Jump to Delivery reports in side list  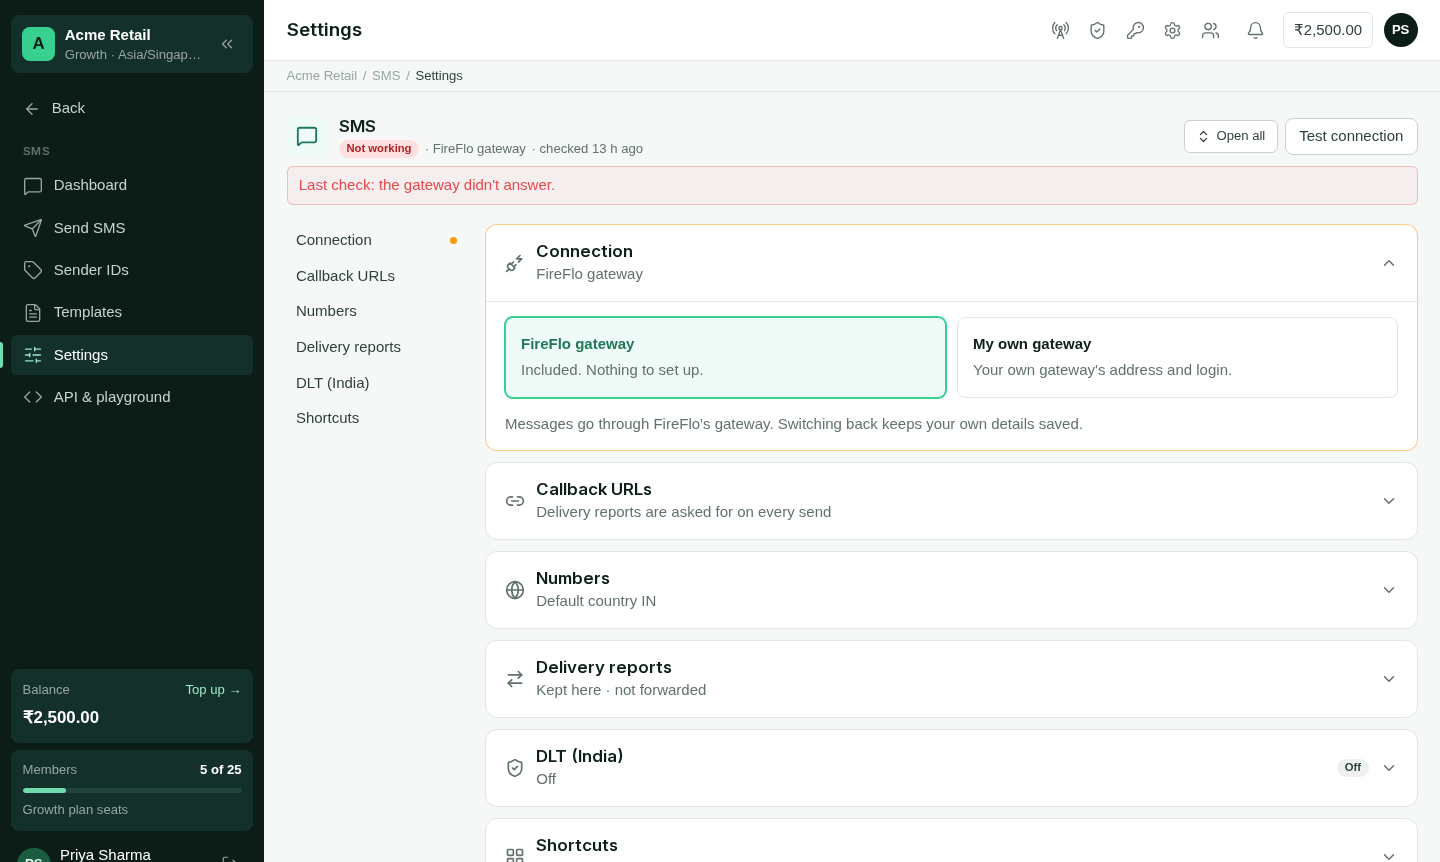376,347
